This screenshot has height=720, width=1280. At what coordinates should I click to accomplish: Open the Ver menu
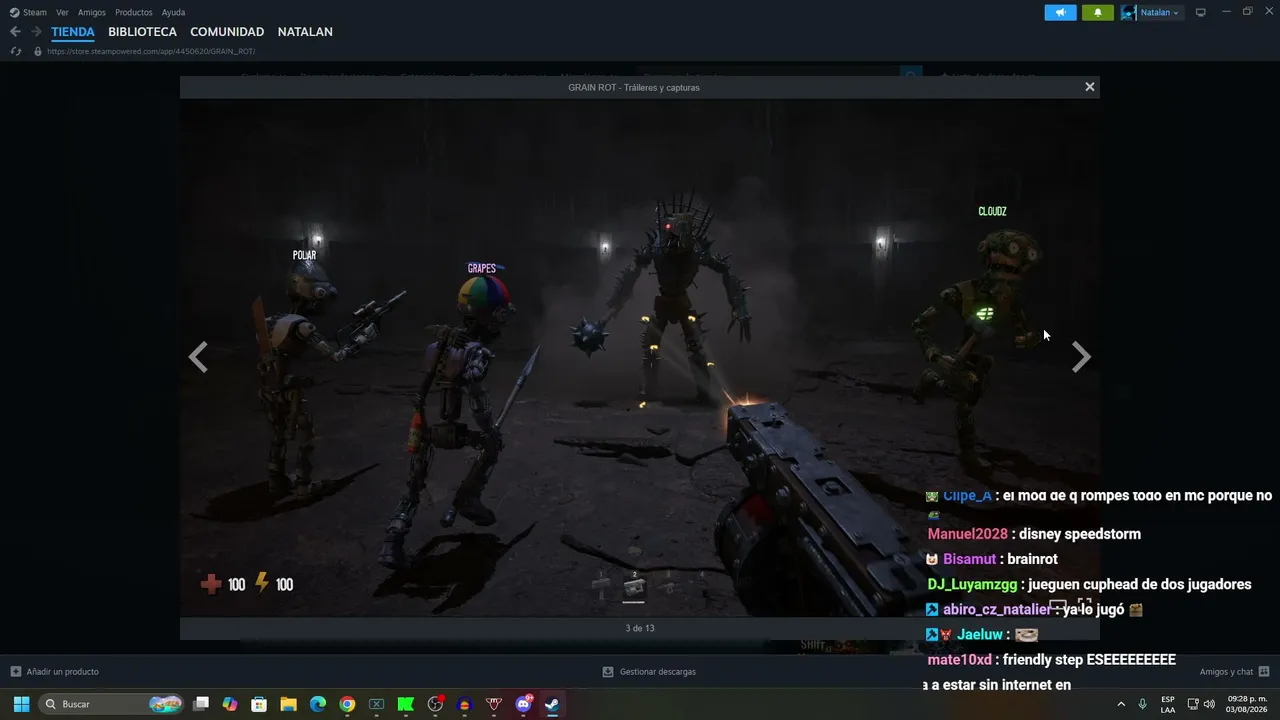[x=62, y=12]
